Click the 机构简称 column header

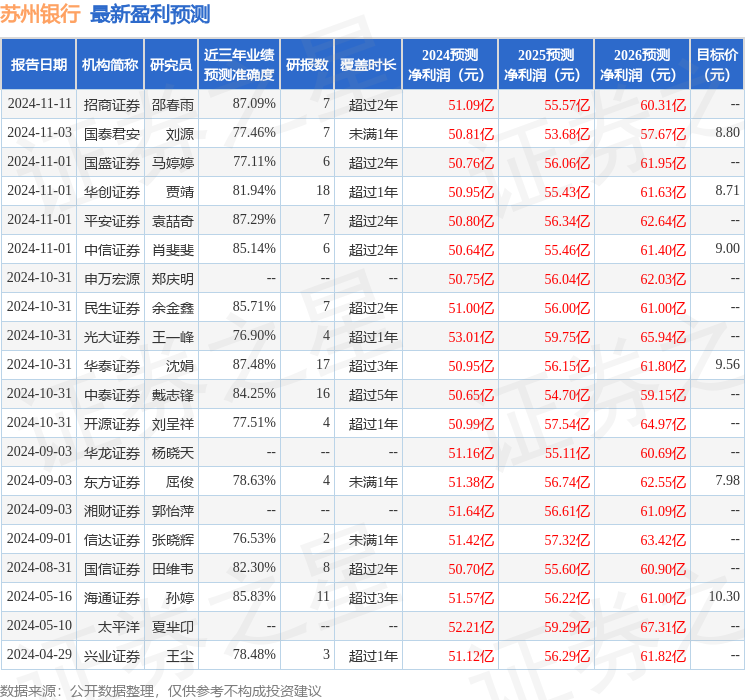coord(110,65)
